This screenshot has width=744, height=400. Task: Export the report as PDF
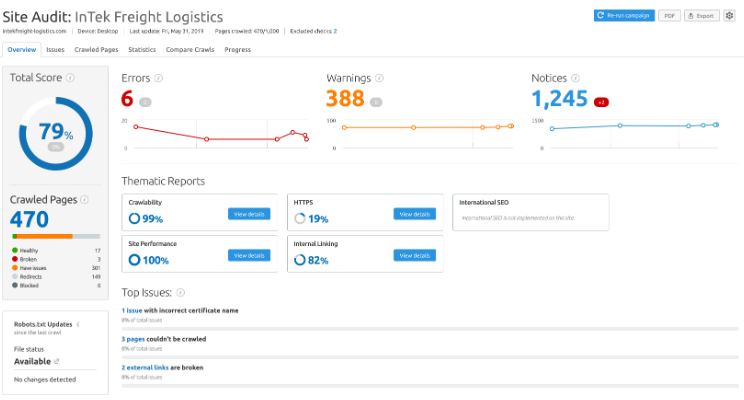(x=670, y=16)
